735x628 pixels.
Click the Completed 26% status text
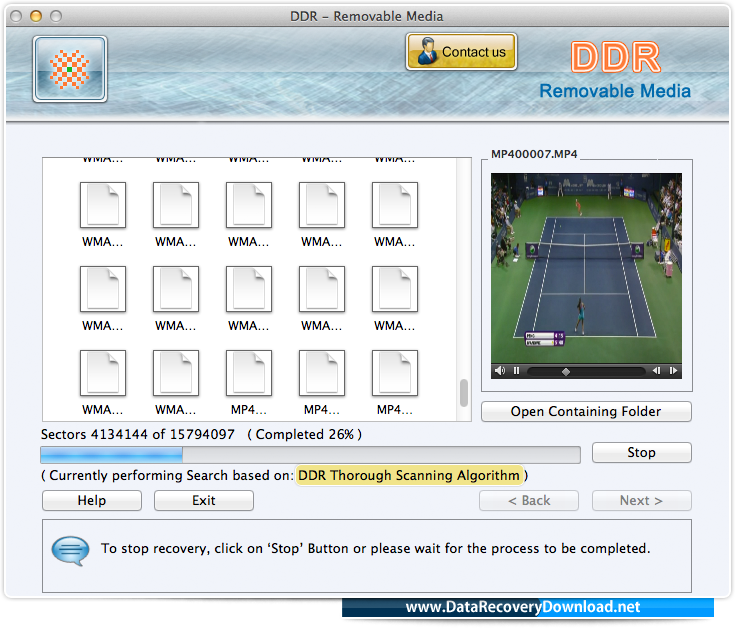point(305,434)
